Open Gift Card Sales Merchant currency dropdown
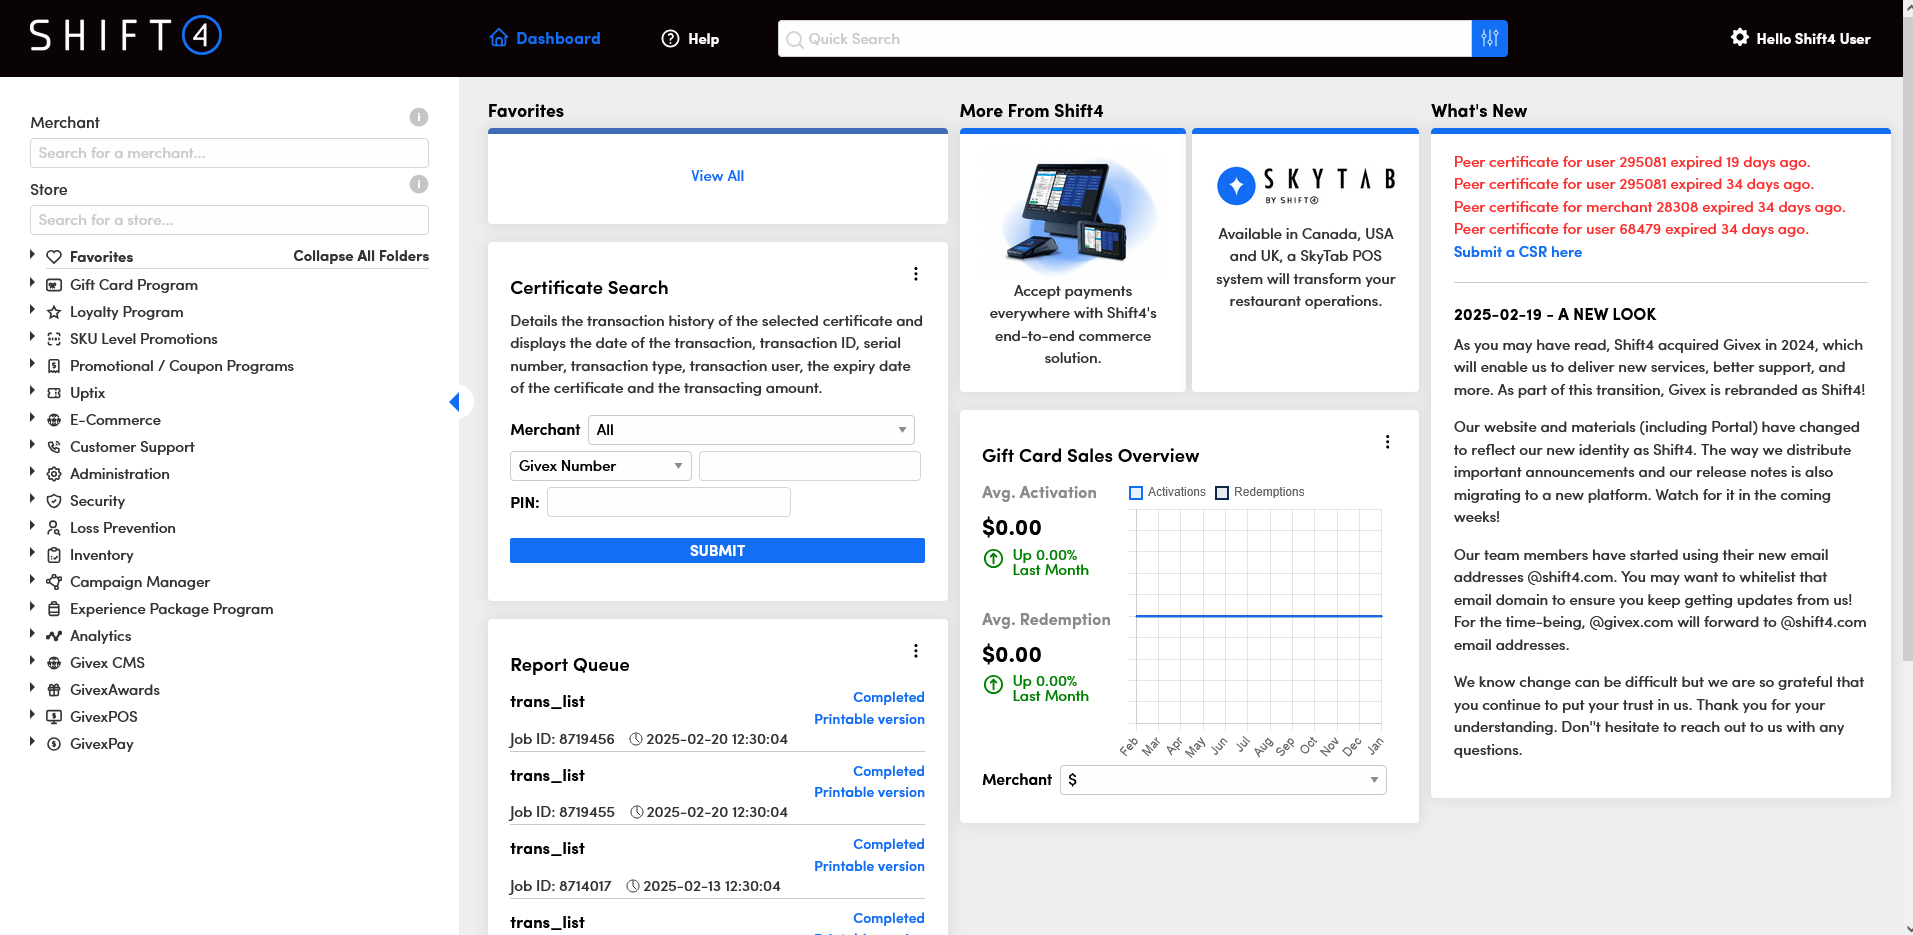The height and width of the screenshot is (935, 1913). (1223, 780)
